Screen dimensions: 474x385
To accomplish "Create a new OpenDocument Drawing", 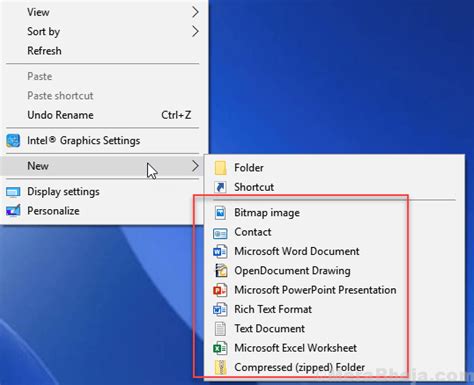I will tap(334, 271).
